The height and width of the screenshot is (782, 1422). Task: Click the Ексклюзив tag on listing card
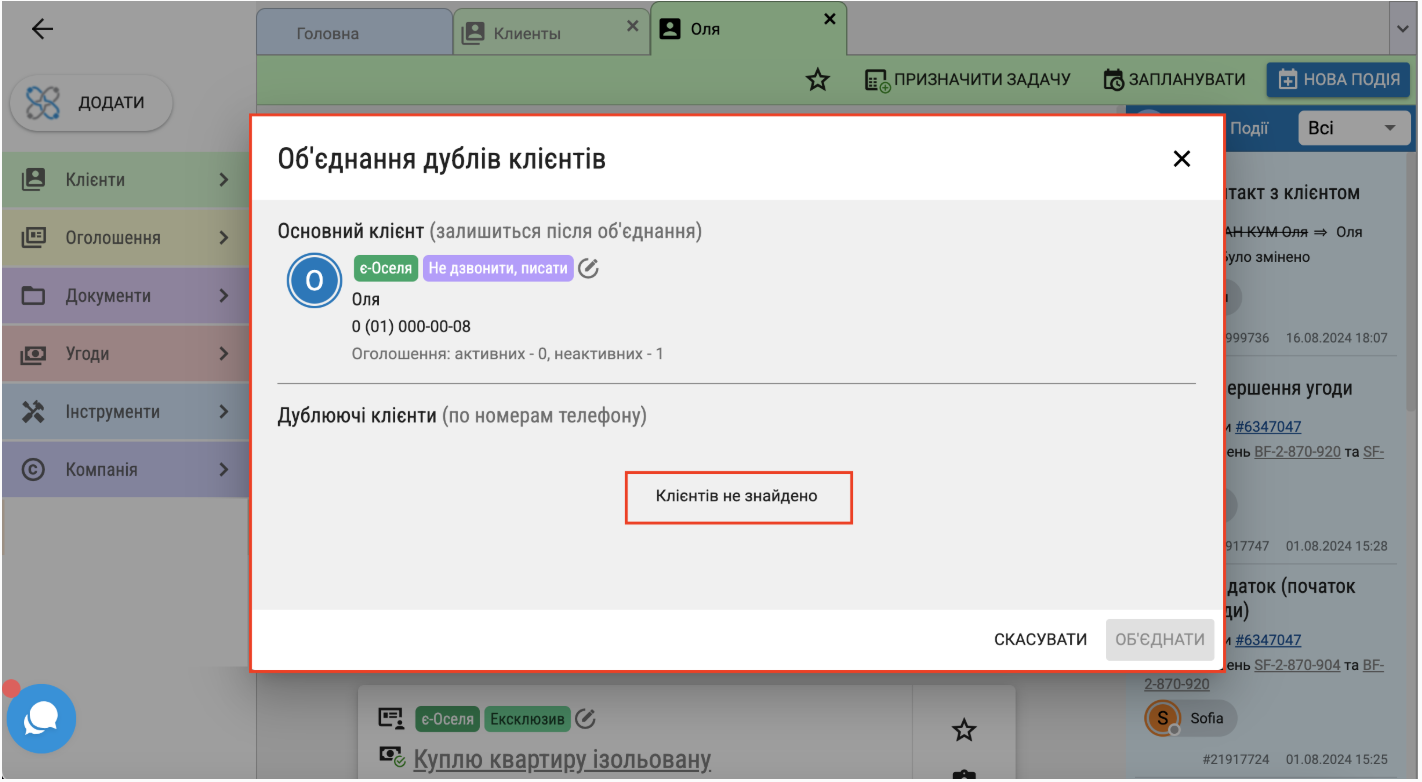point(527,719)
